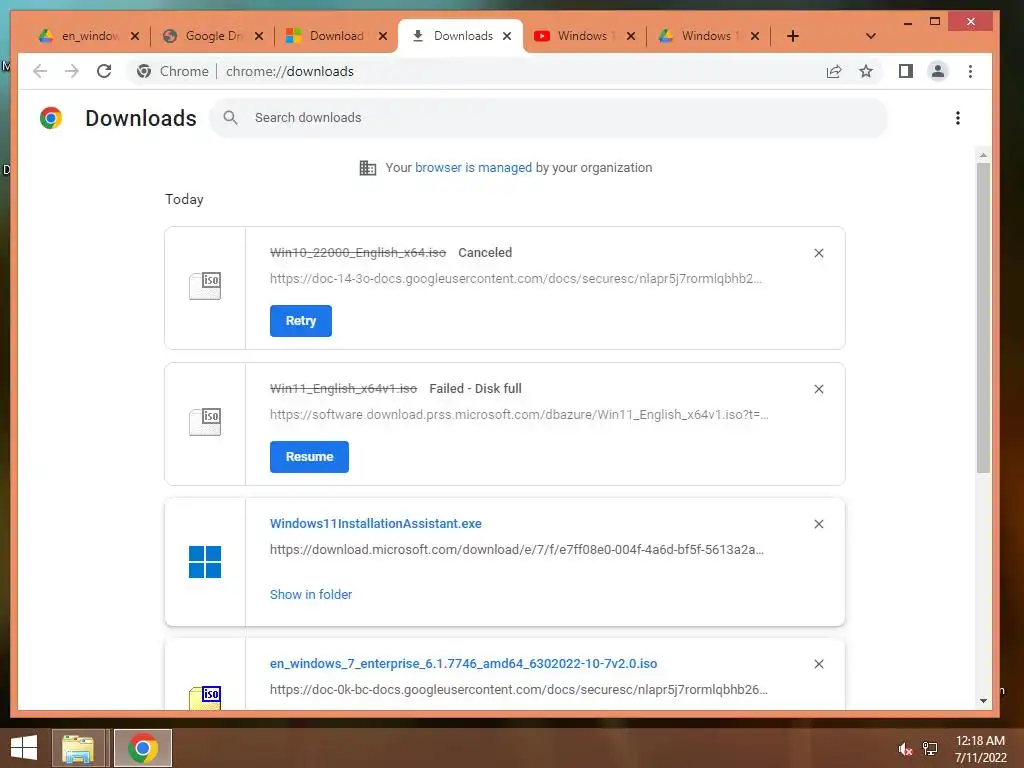Open the 'browser is managed' link

[473, 168]
